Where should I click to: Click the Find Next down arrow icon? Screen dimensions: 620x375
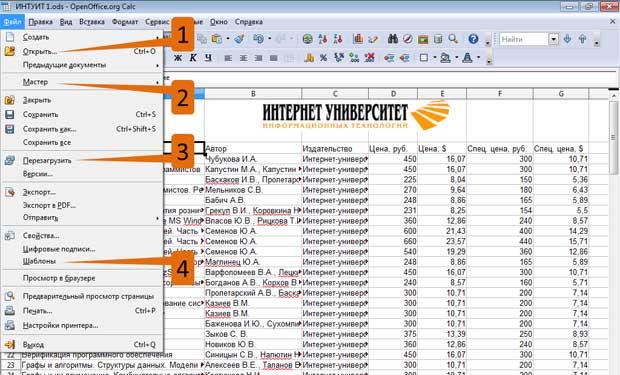click(567, 39)
